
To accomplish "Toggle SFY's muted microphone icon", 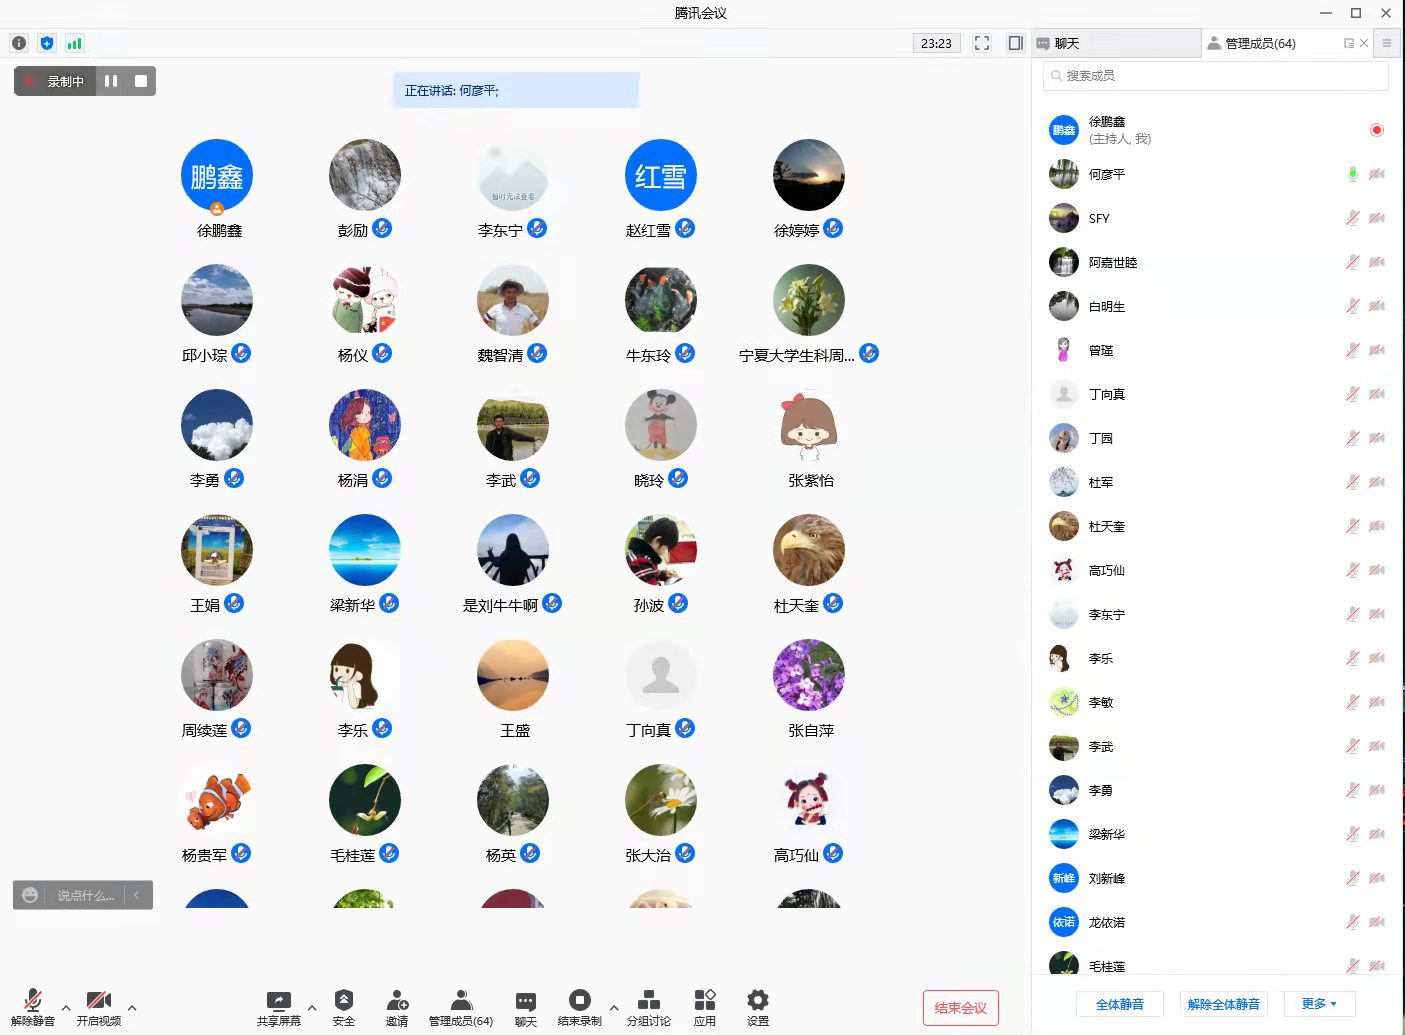I will (1353, 218).
